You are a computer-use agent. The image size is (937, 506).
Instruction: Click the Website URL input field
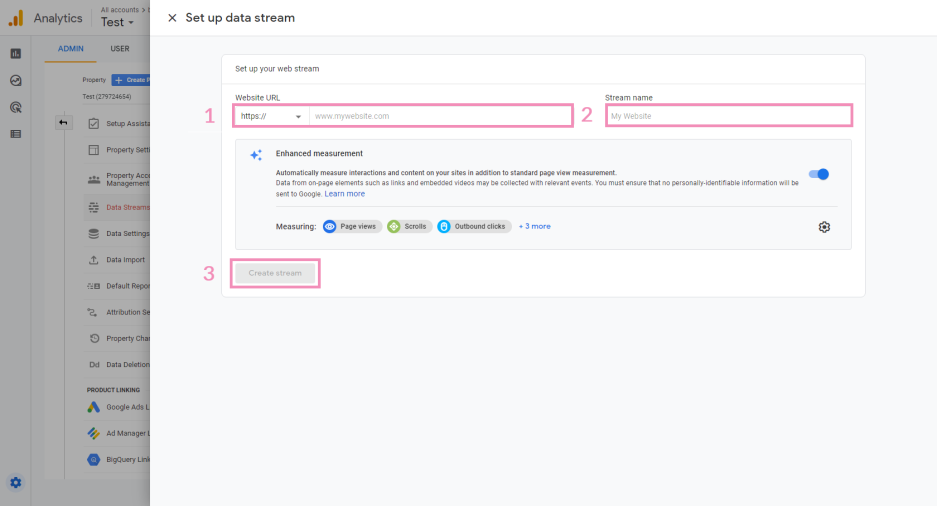(440, 116)
